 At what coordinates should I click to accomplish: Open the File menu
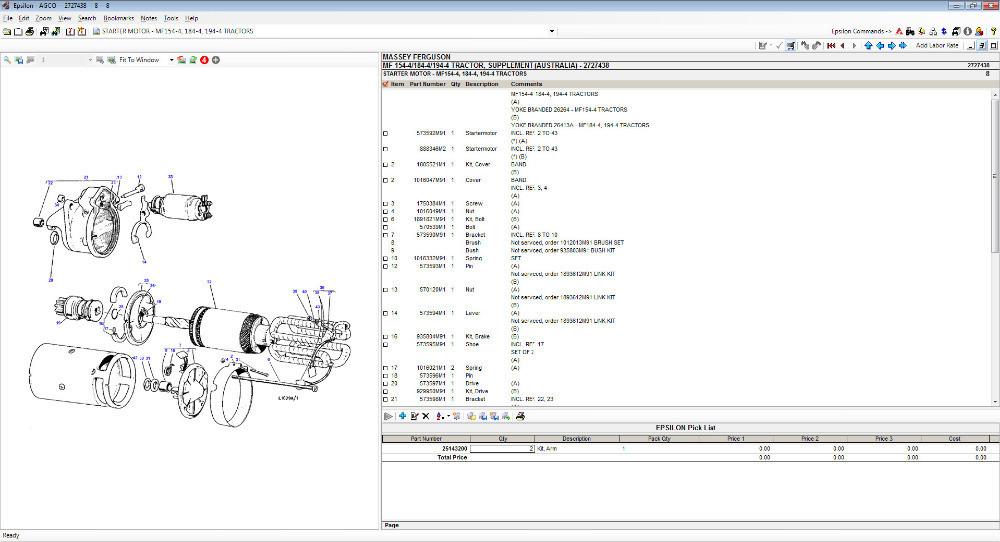tap(8, 18)
